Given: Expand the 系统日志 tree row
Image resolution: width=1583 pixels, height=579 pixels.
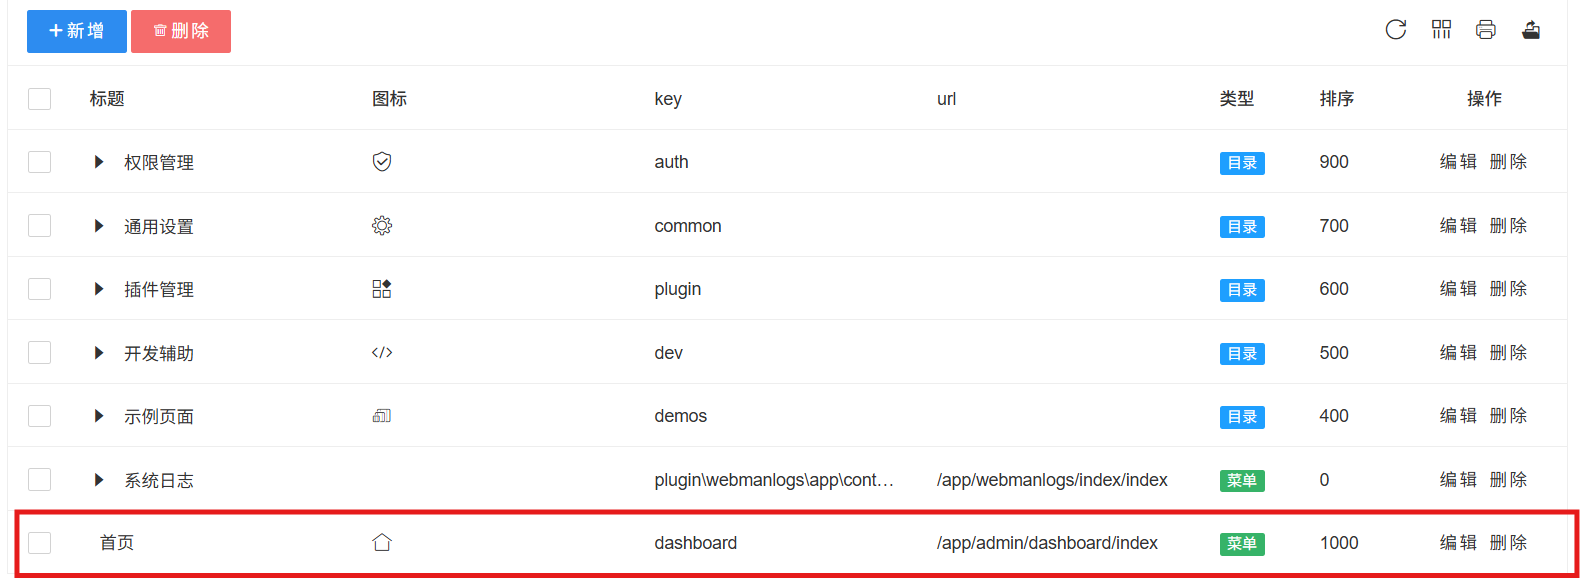Looking at the screenshot, I should click(99, 480).
